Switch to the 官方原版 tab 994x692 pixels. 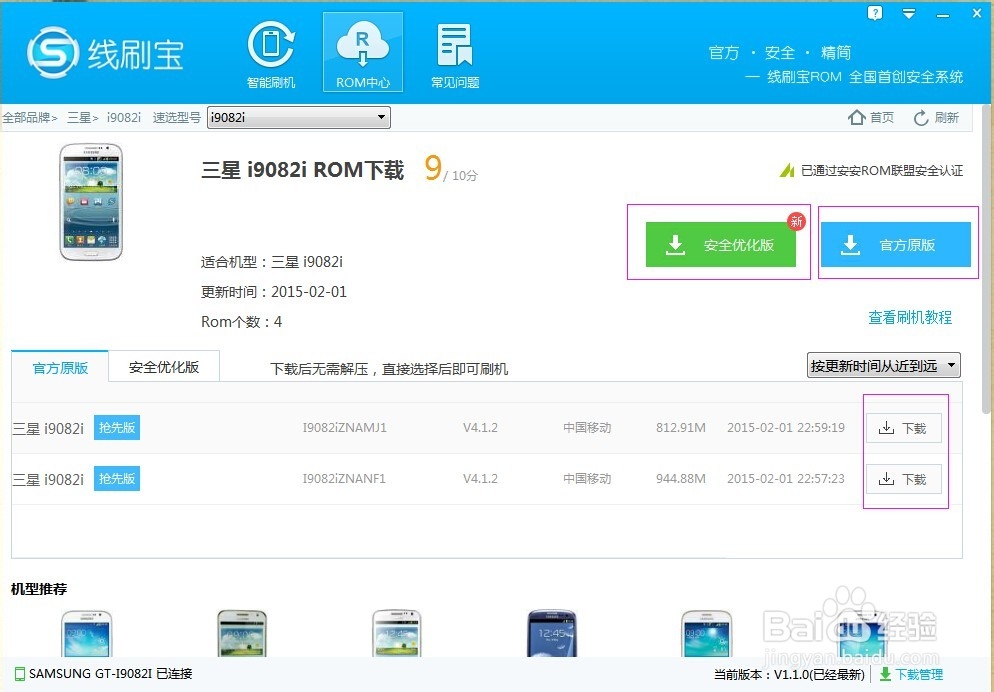(x=60, y=368)
